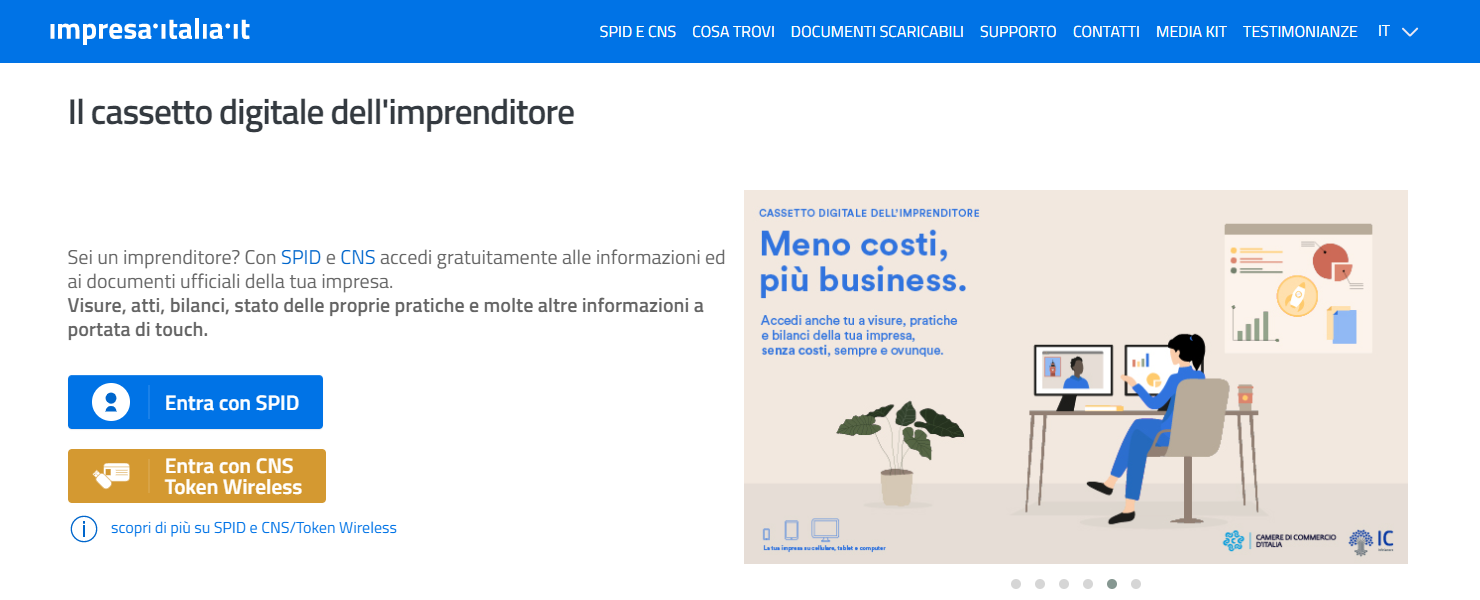Click the info circle icon
This screenshot has width=1480, height=600.
[84, 528]
